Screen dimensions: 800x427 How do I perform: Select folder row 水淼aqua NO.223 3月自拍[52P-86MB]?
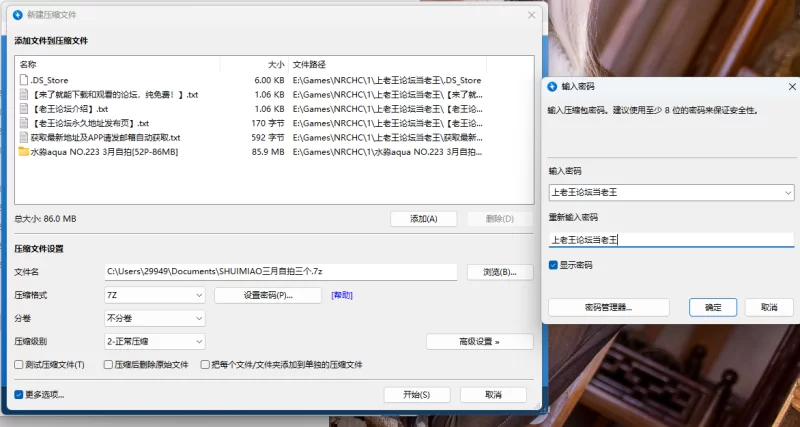[x=252, y=152]
